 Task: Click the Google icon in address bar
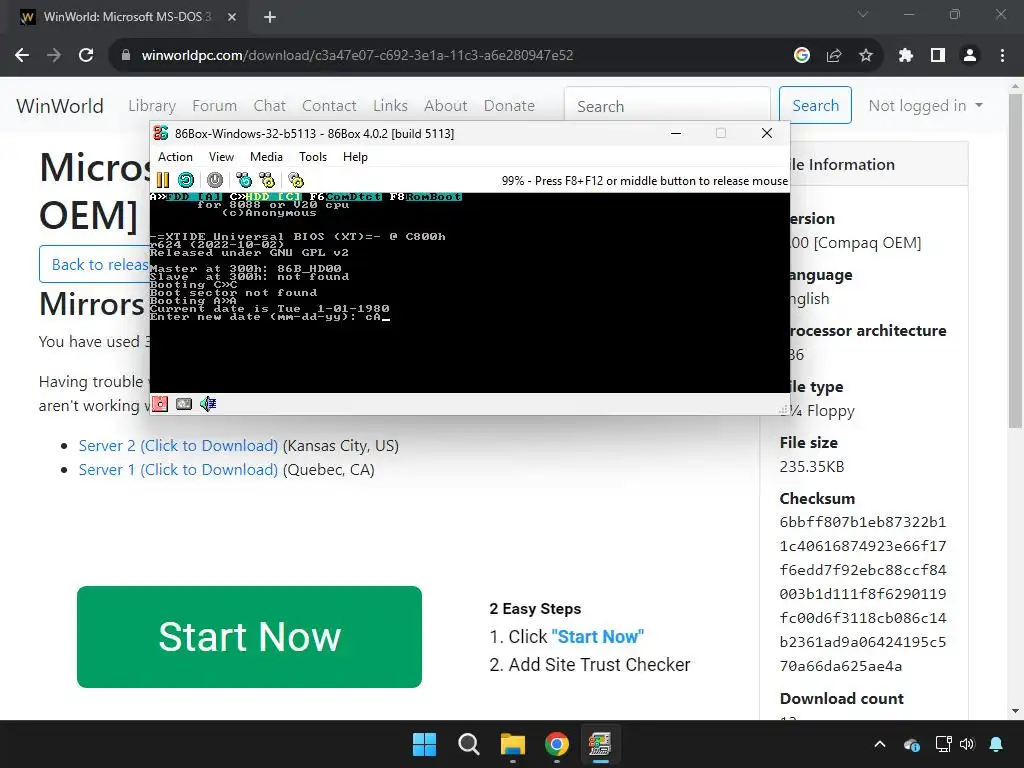tap(802, 56)
